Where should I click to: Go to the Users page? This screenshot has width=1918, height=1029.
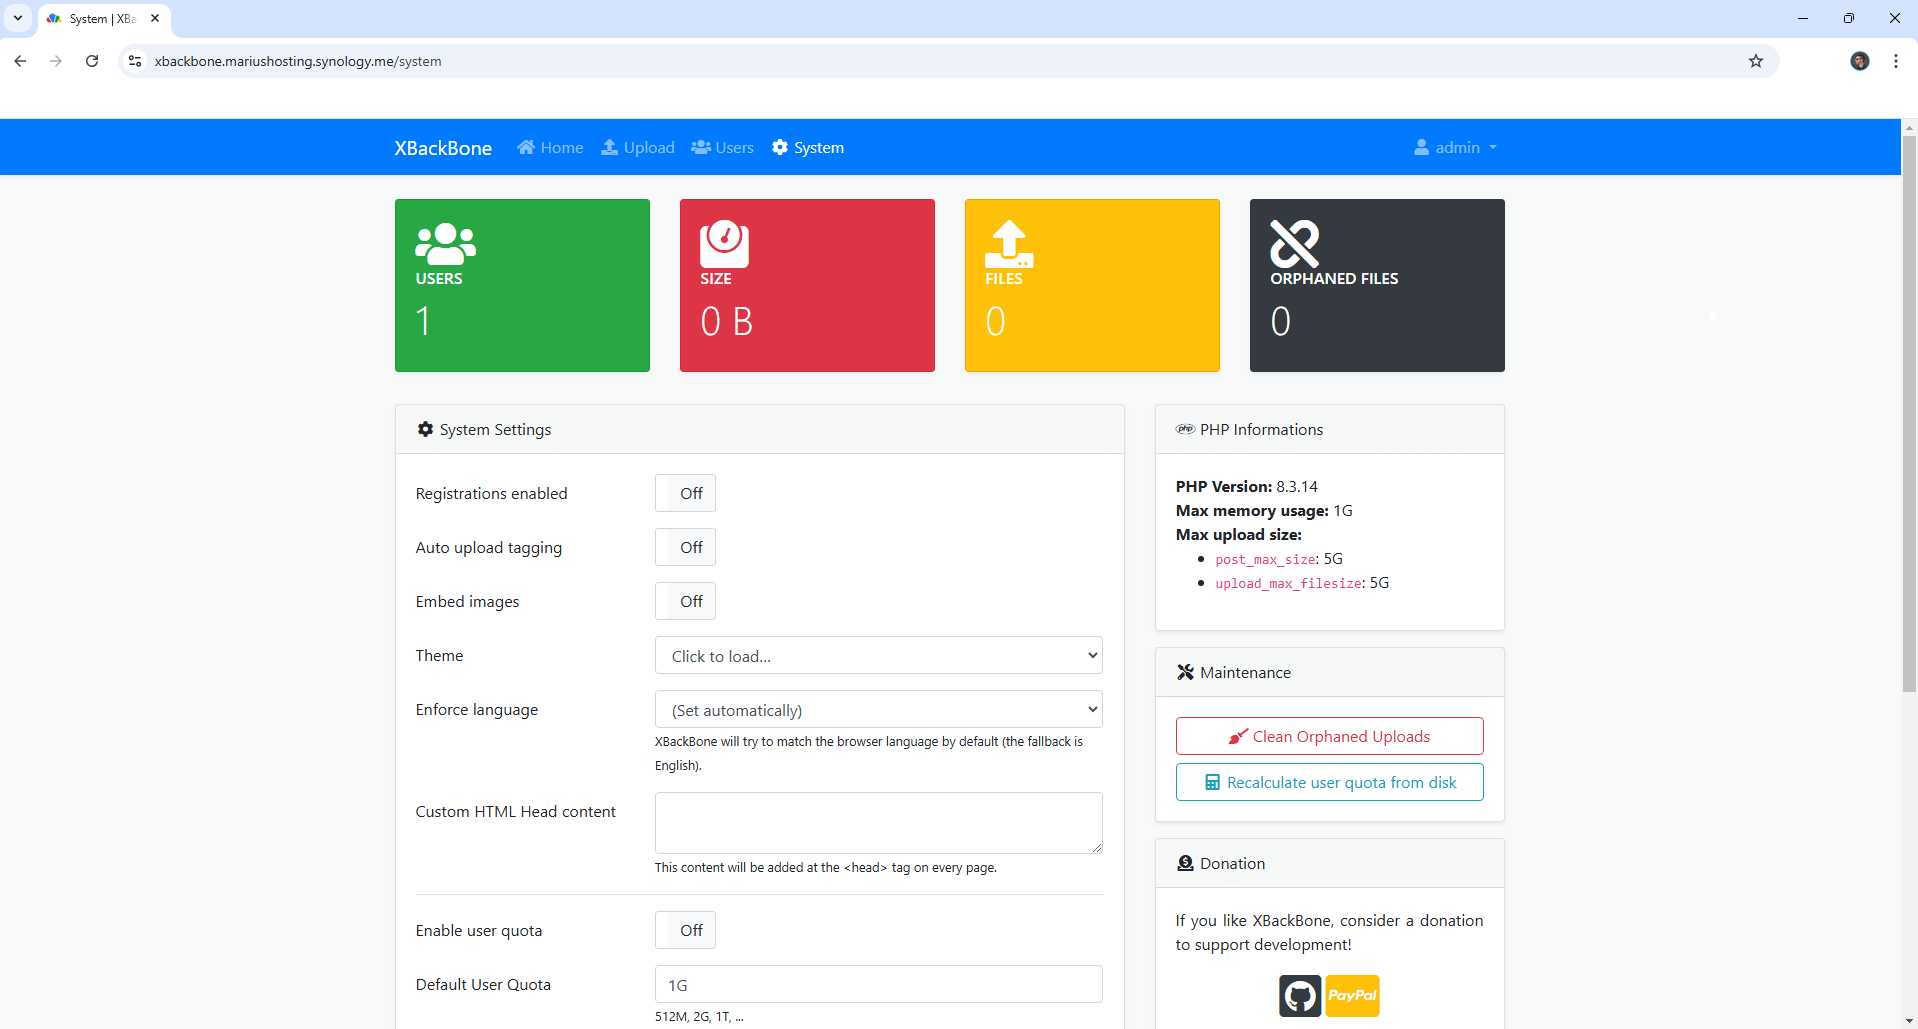(x=723, y=147)
